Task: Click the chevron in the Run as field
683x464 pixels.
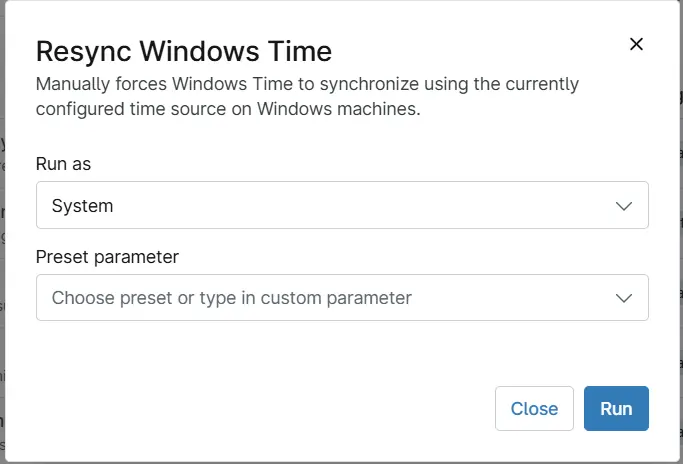Action: pos(624,206)
